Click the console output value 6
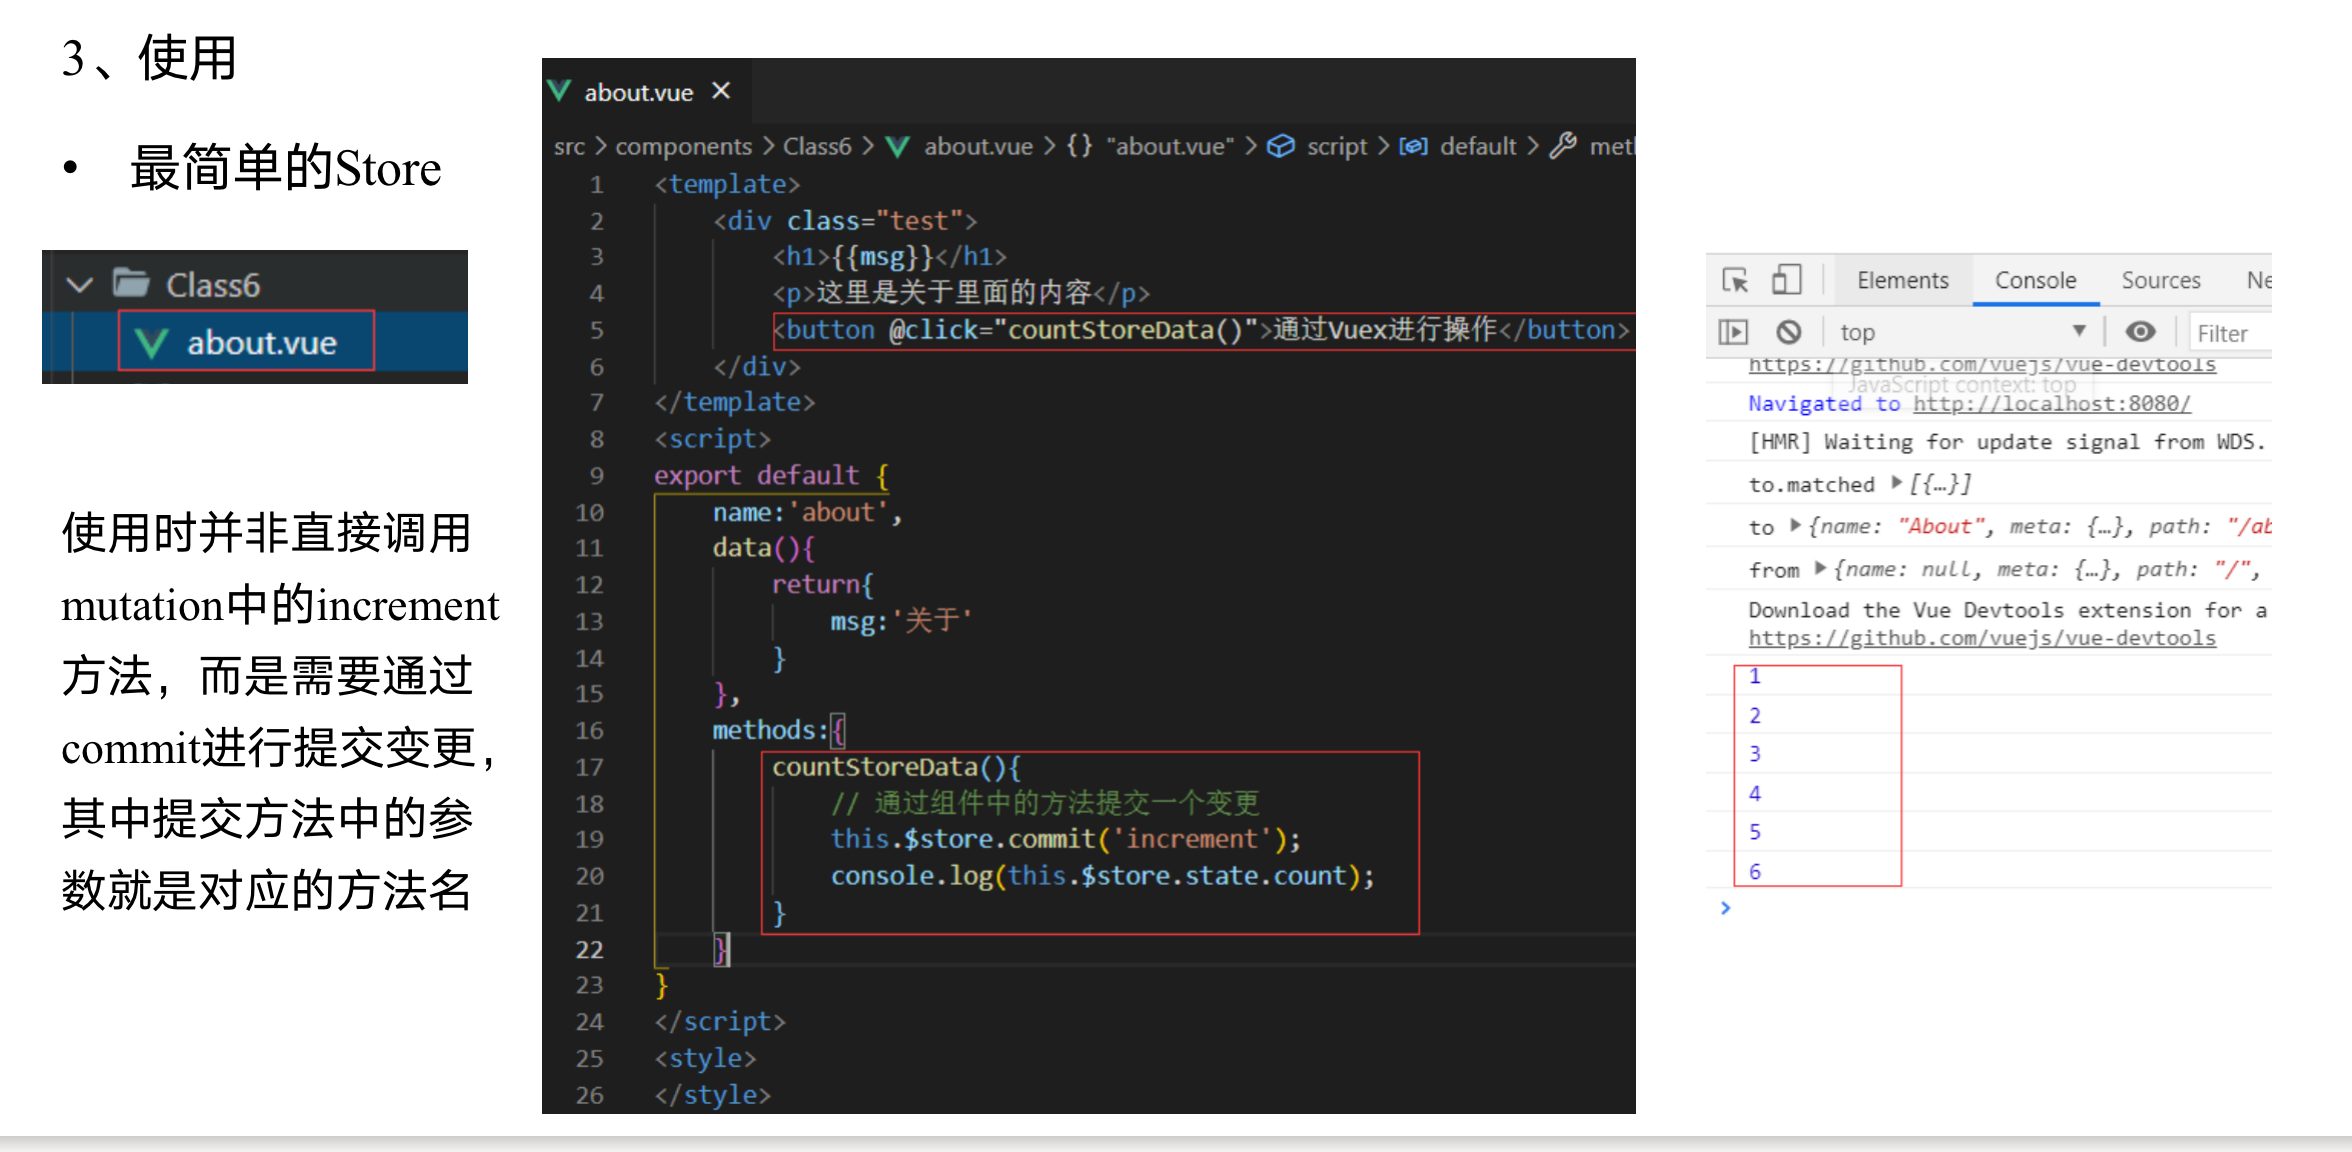 [1754, 871]
